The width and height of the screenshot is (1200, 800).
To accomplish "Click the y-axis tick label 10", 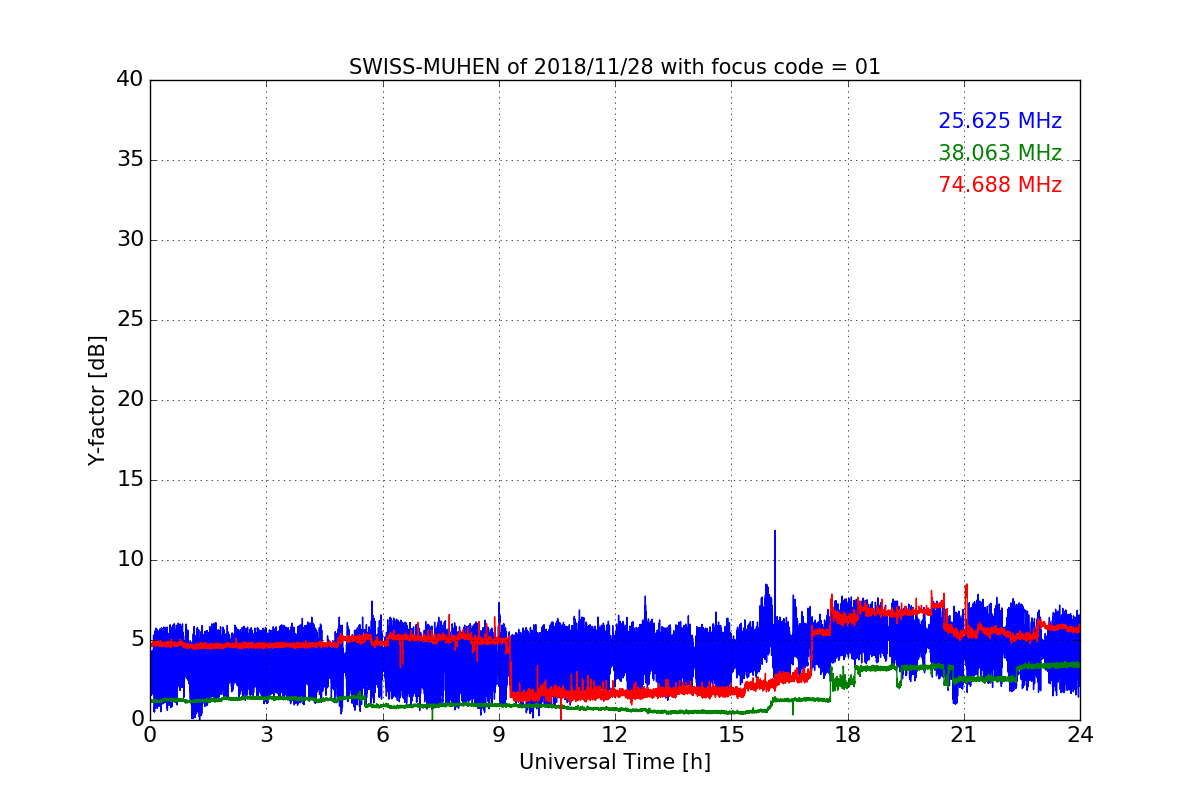I will pos(130,560).
